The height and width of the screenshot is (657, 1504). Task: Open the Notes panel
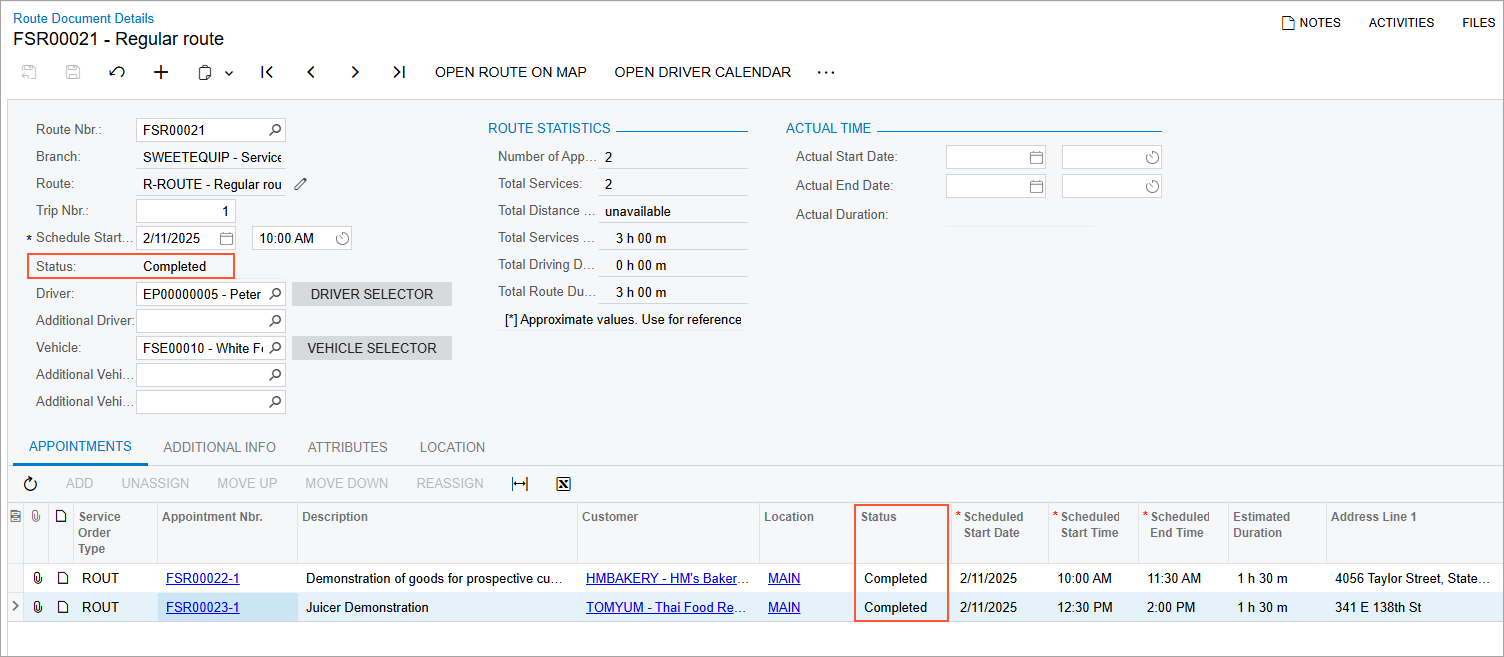click(1311, 22)
